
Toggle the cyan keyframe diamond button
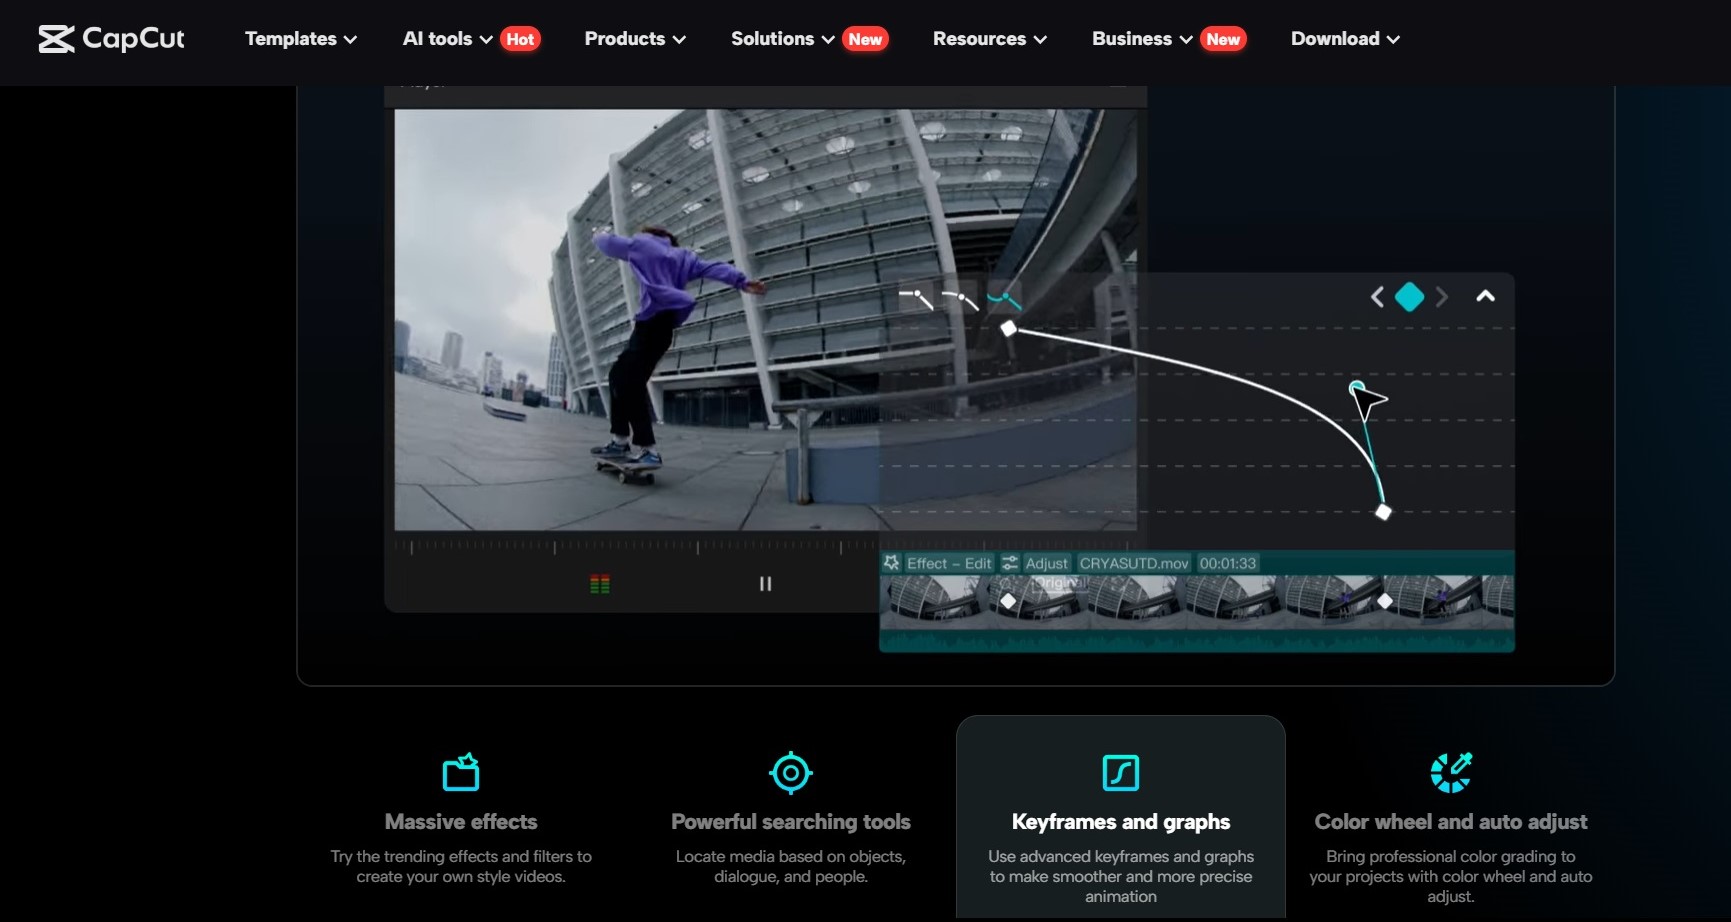[x=1409, y=297]
